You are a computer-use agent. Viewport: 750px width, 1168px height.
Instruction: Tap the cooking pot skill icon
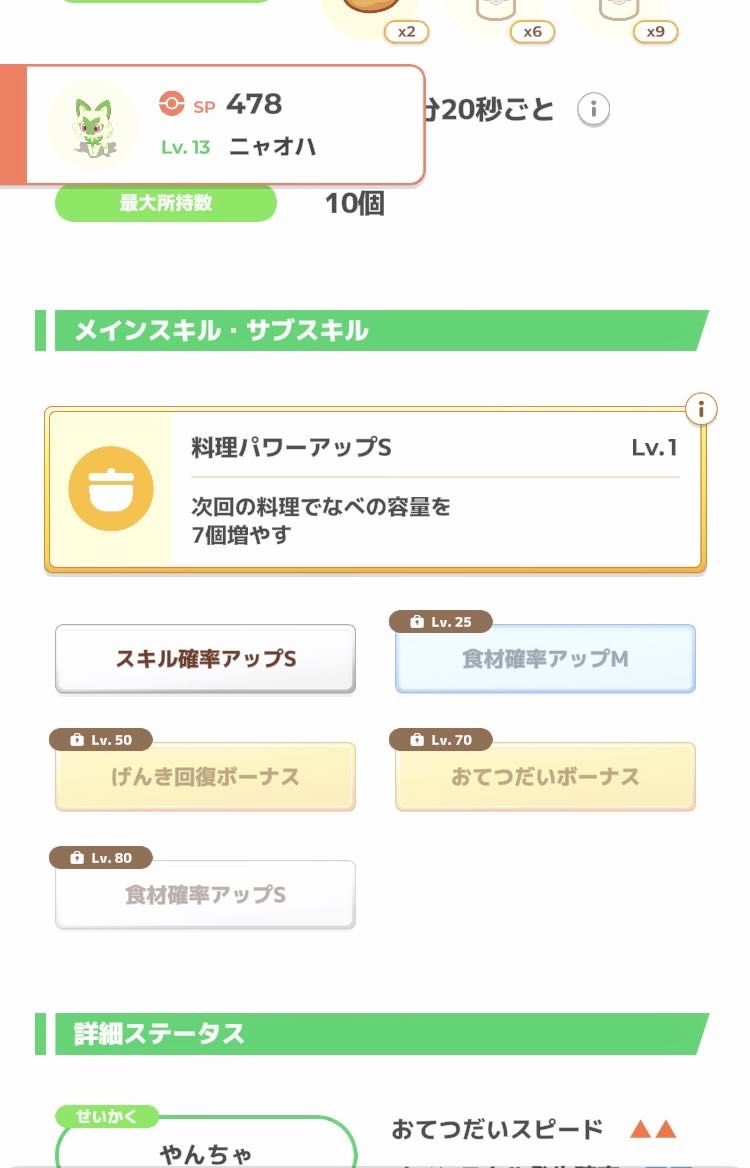(x=111, y=489)
